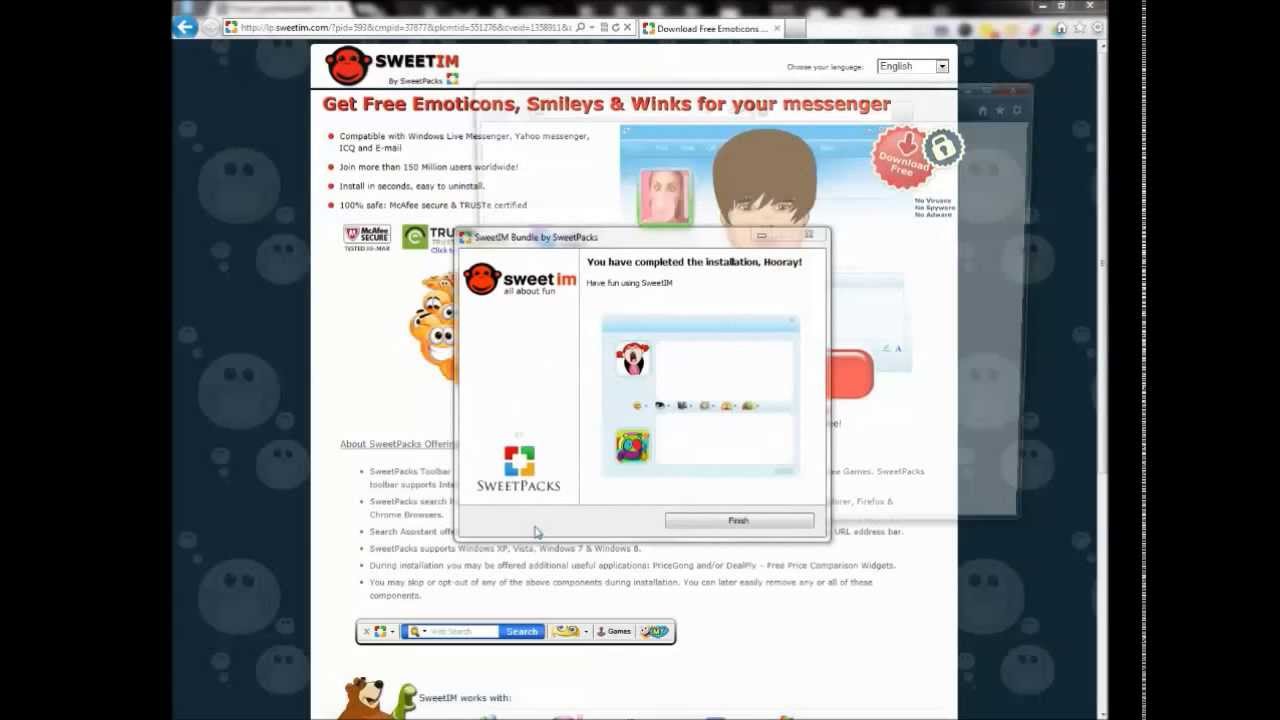The width and height of the screenshot is (1280, 720).
Task: Open the browser Home icon
Action: pos(1062,28)
